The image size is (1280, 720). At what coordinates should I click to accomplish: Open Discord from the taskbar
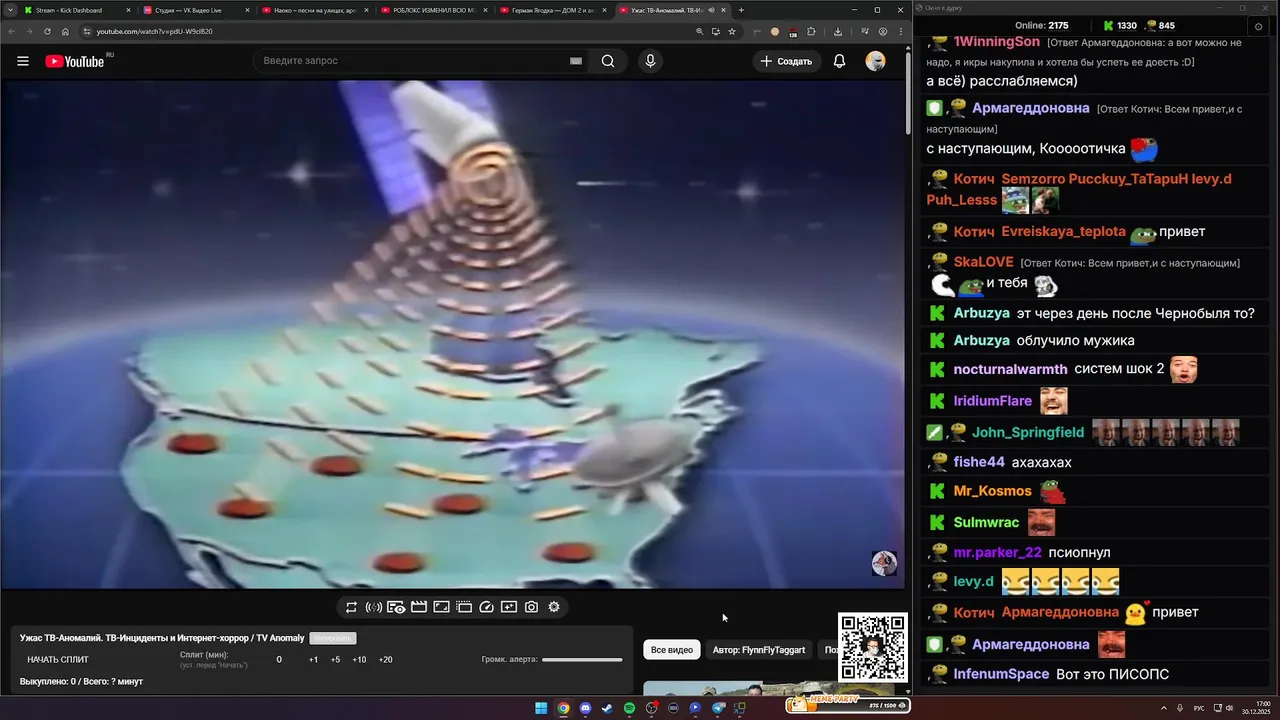[585, 708]
